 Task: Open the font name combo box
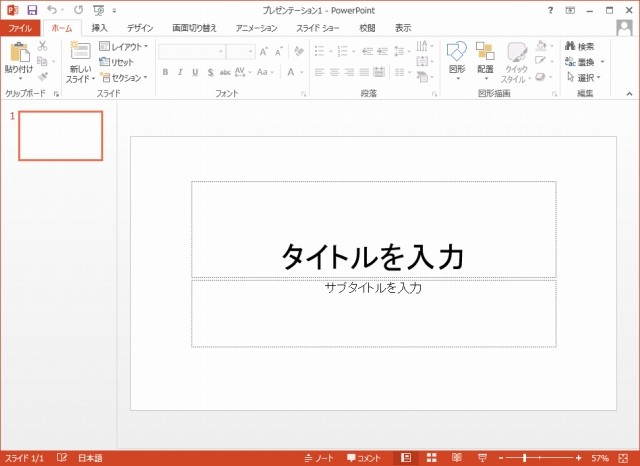click(191, 51)
